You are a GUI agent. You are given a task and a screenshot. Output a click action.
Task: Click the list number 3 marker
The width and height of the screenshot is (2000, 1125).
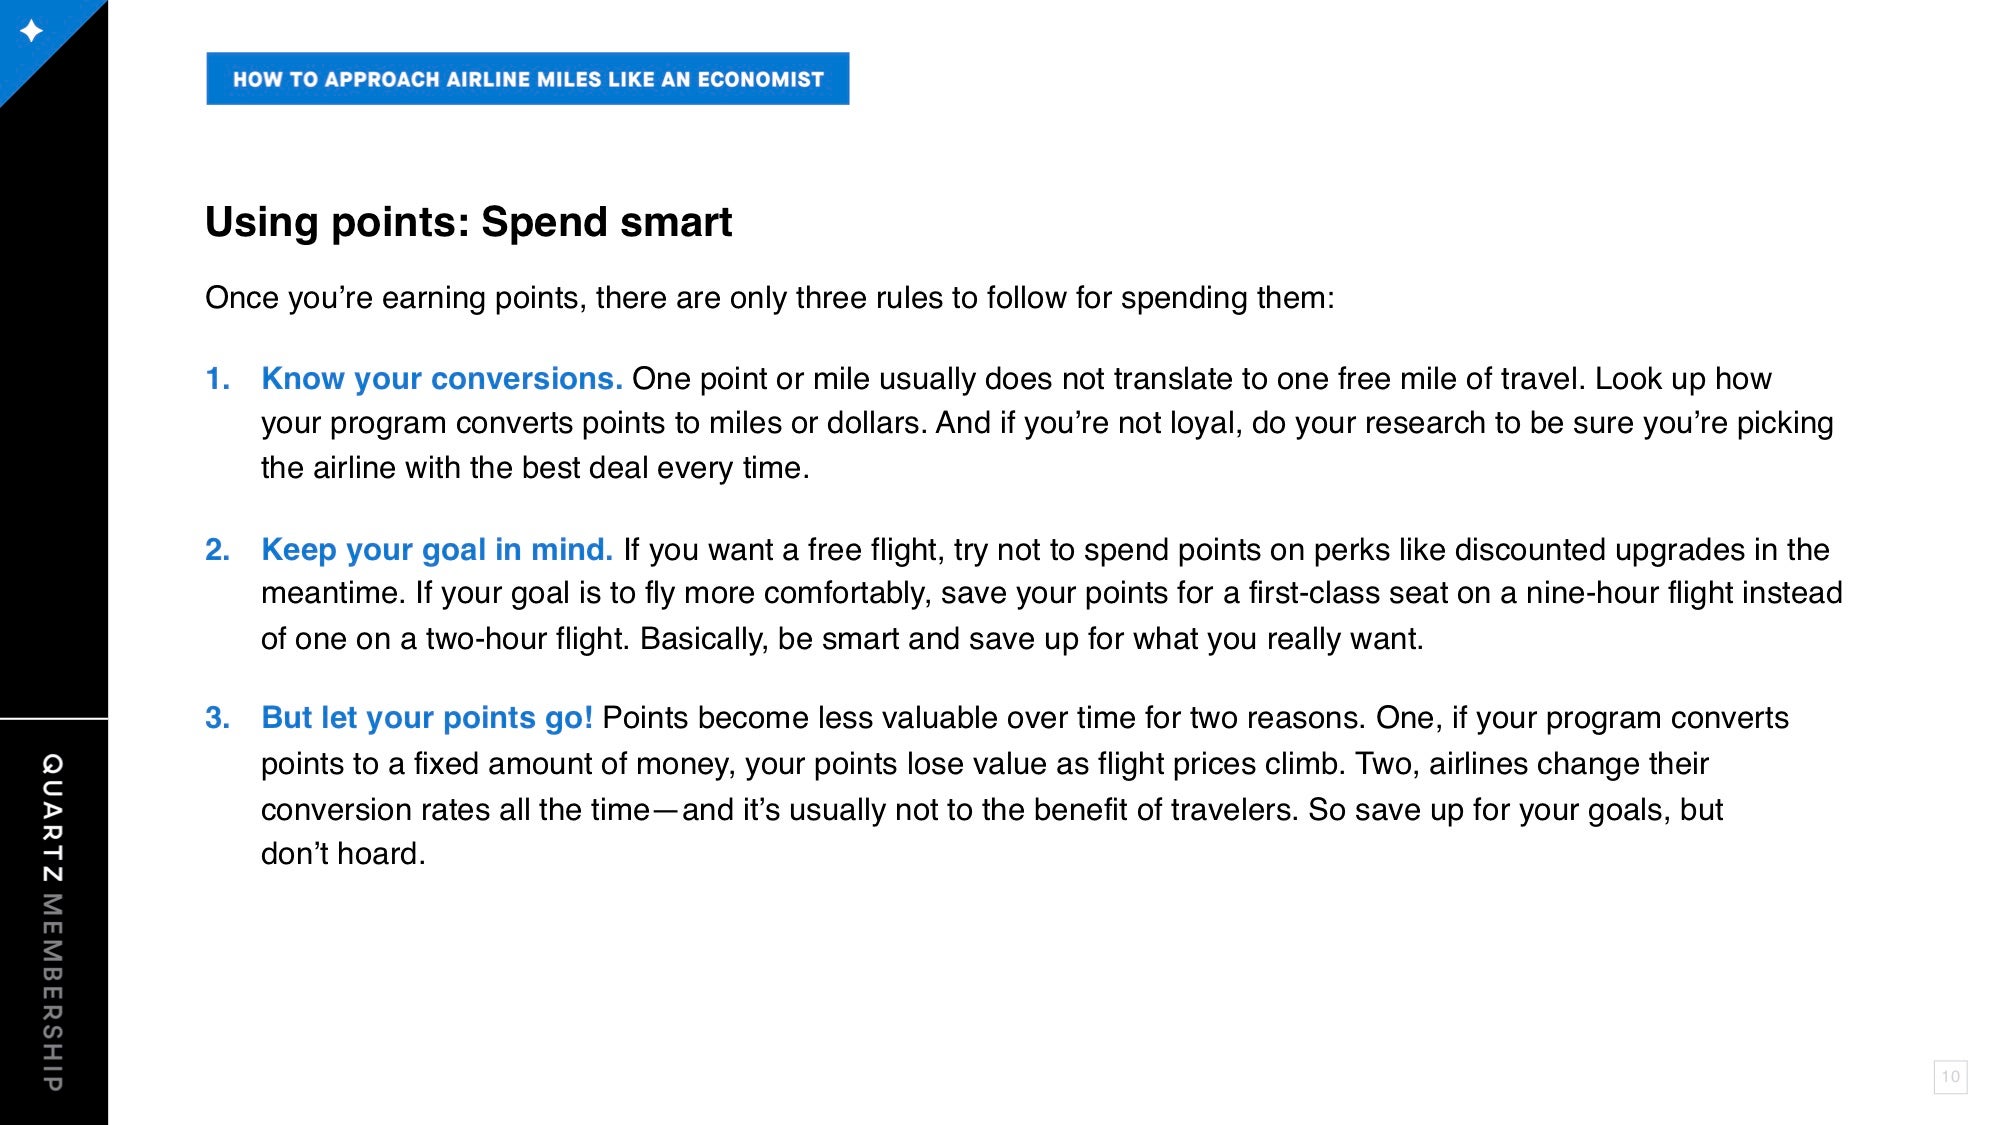coord(218,718)
